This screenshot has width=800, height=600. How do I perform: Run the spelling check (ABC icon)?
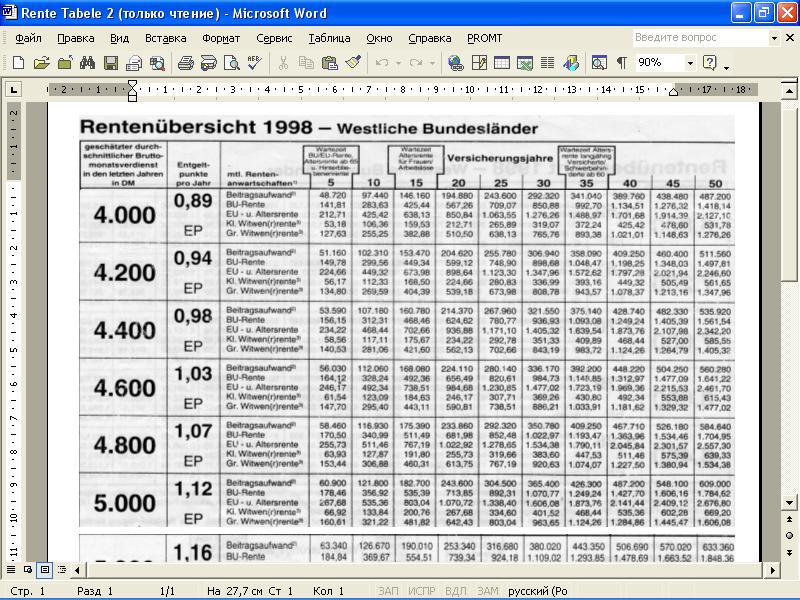[254, 63]
